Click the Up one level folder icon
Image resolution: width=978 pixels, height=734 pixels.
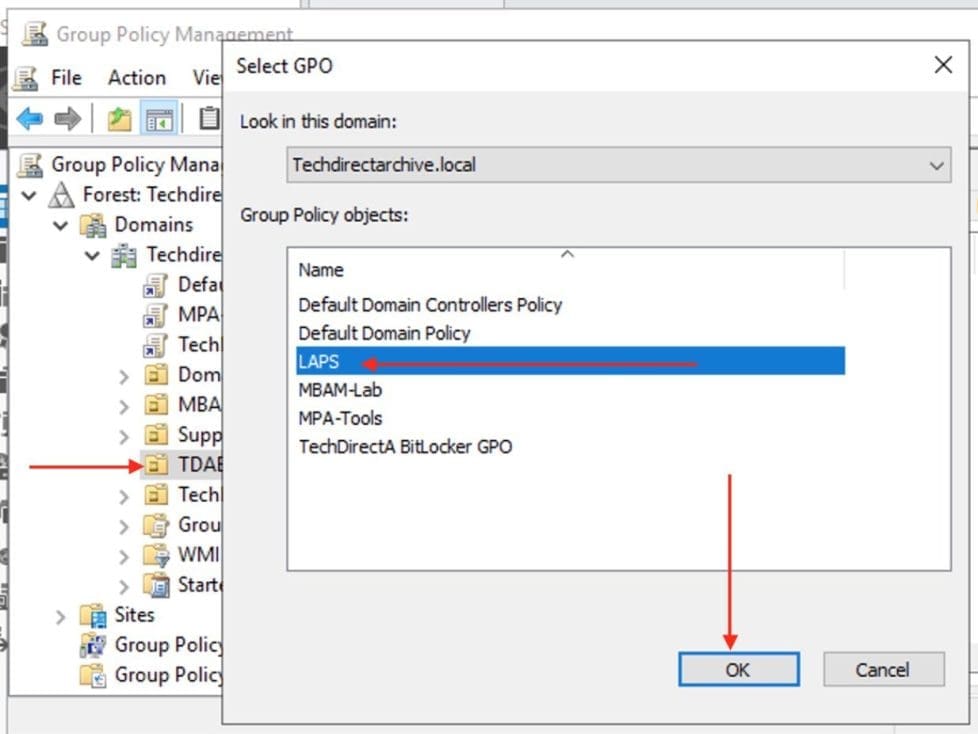click(119, 119)
